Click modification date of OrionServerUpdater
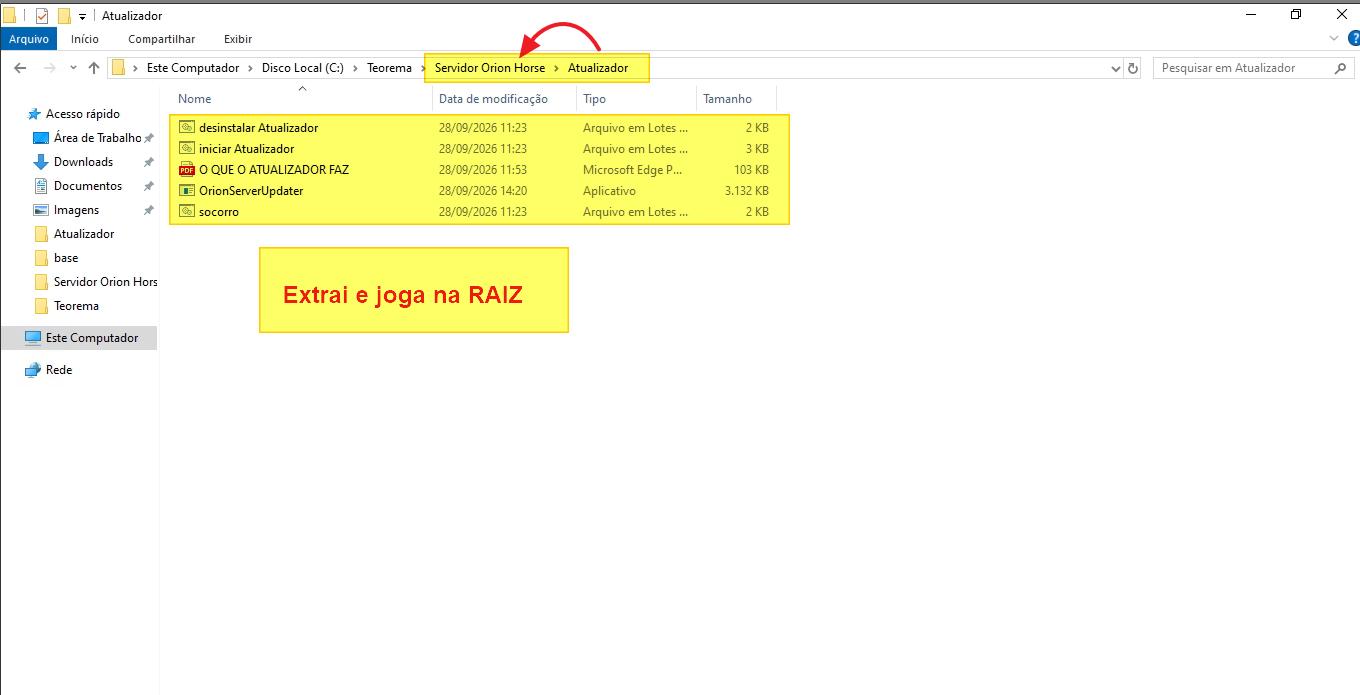Viewport: 1360px width, 695px height. coord(483,191)
